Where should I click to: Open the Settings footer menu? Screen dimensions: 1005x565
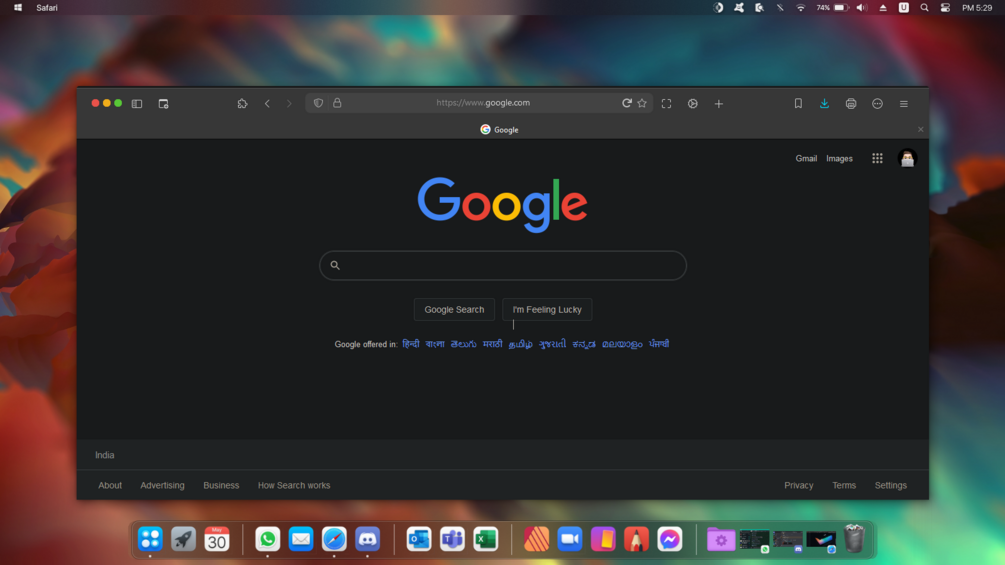[891, 486]
